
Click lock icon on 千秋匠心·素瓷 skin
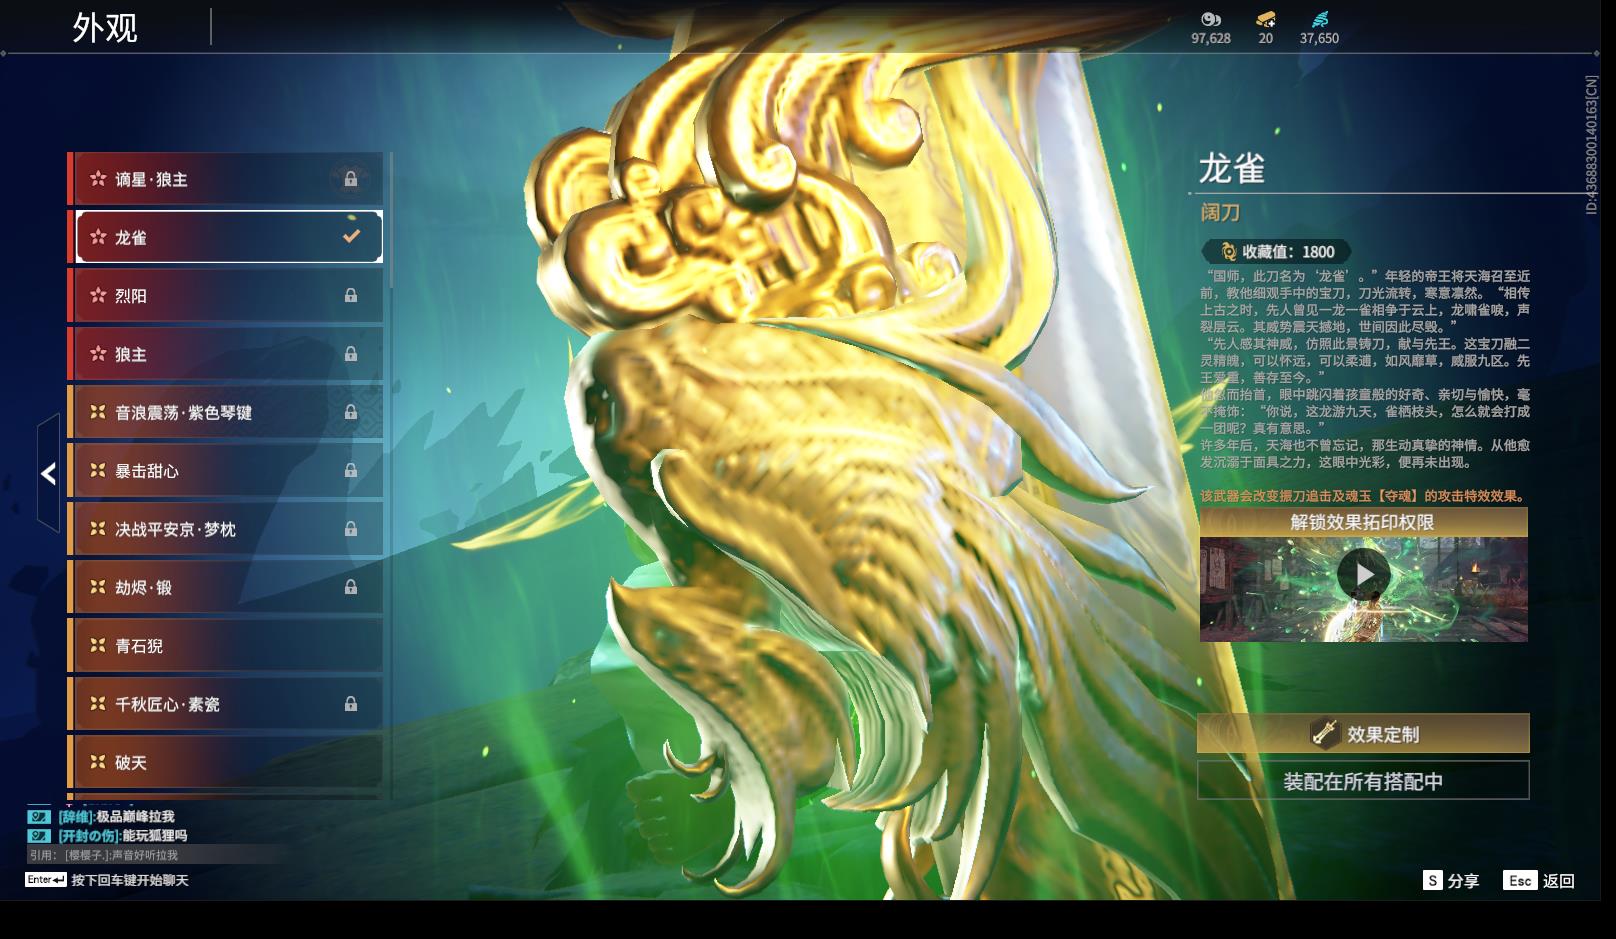tap(351, 704)
